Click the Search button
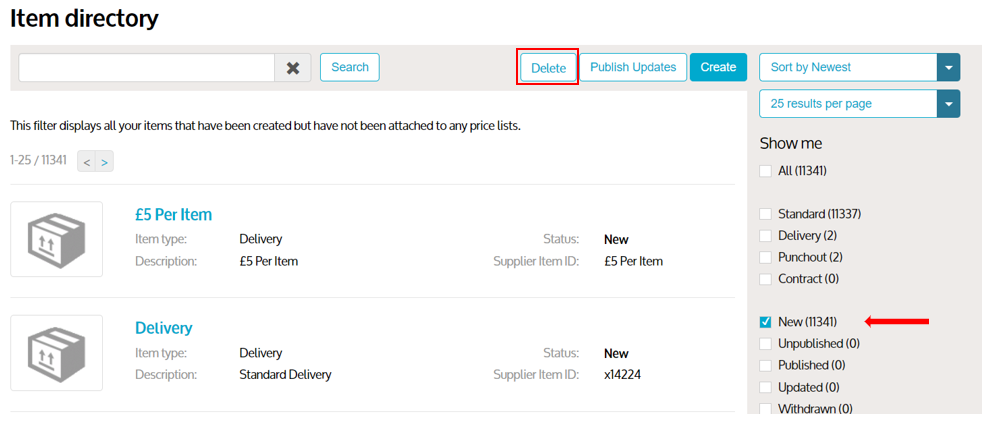This screenshot has width=996, height=424. click(350, 67)
